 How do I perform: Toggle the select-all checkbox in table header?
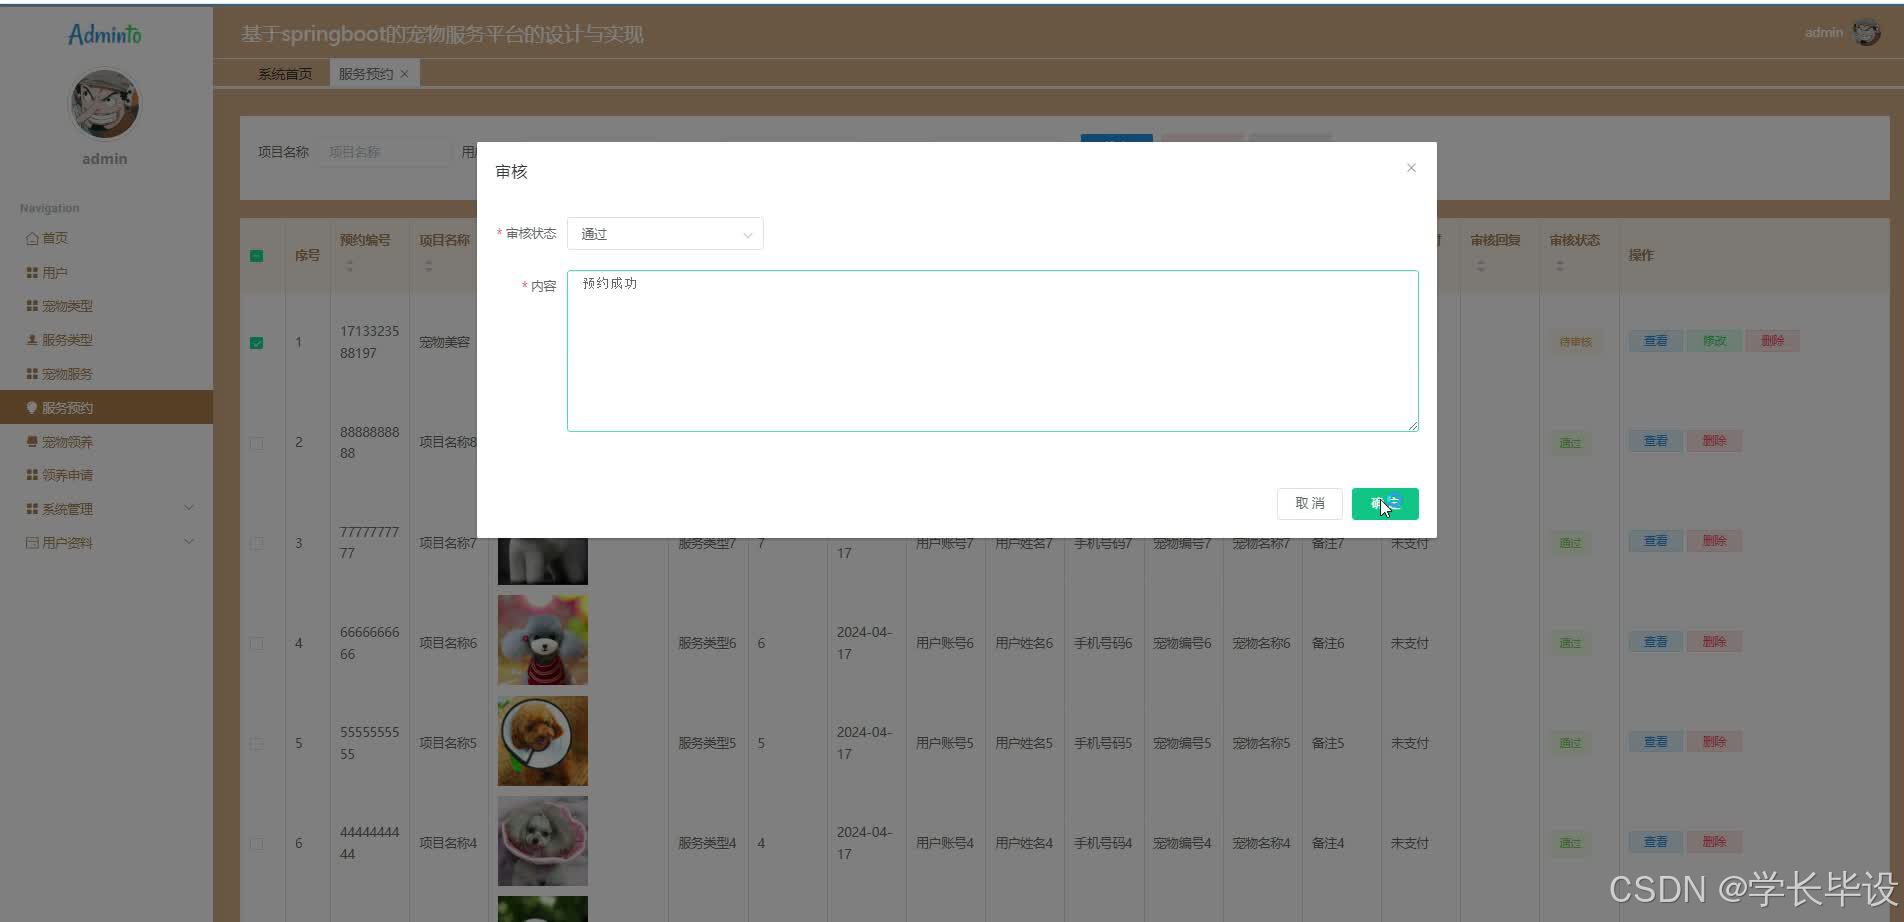tap(257, 256)
